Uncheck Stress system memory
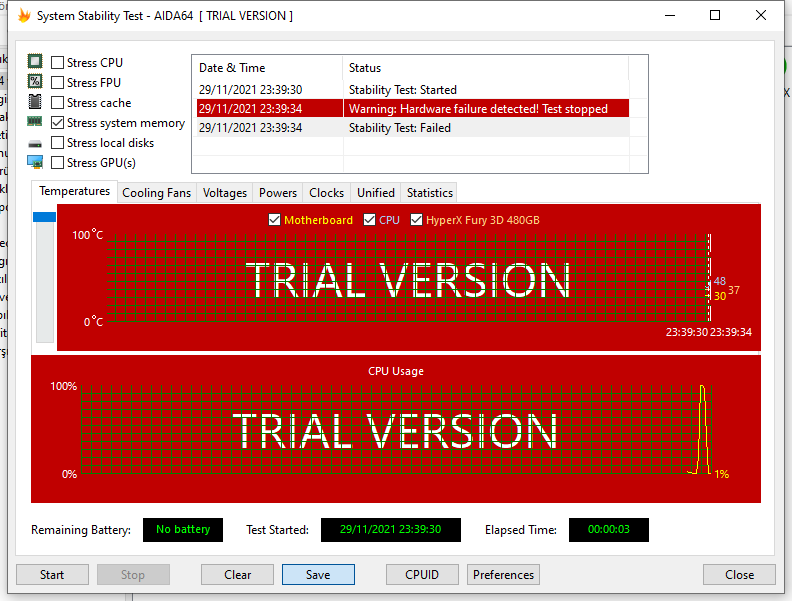This screenshot has height=601, width=792. pyautogui.click(x=58, y=123)
